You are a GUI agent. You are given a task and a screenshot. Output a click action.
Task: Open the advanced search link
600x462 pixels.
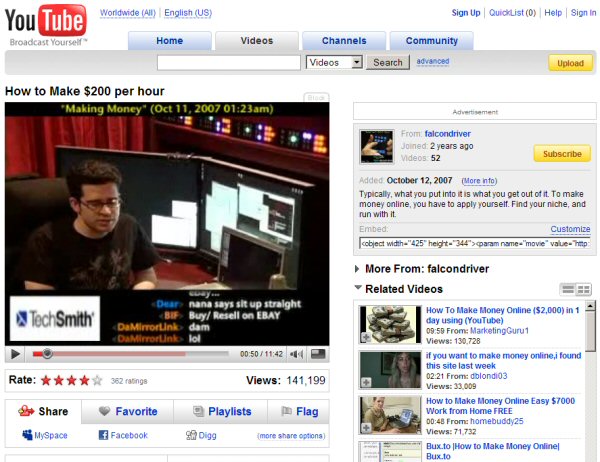coord(433,61)
